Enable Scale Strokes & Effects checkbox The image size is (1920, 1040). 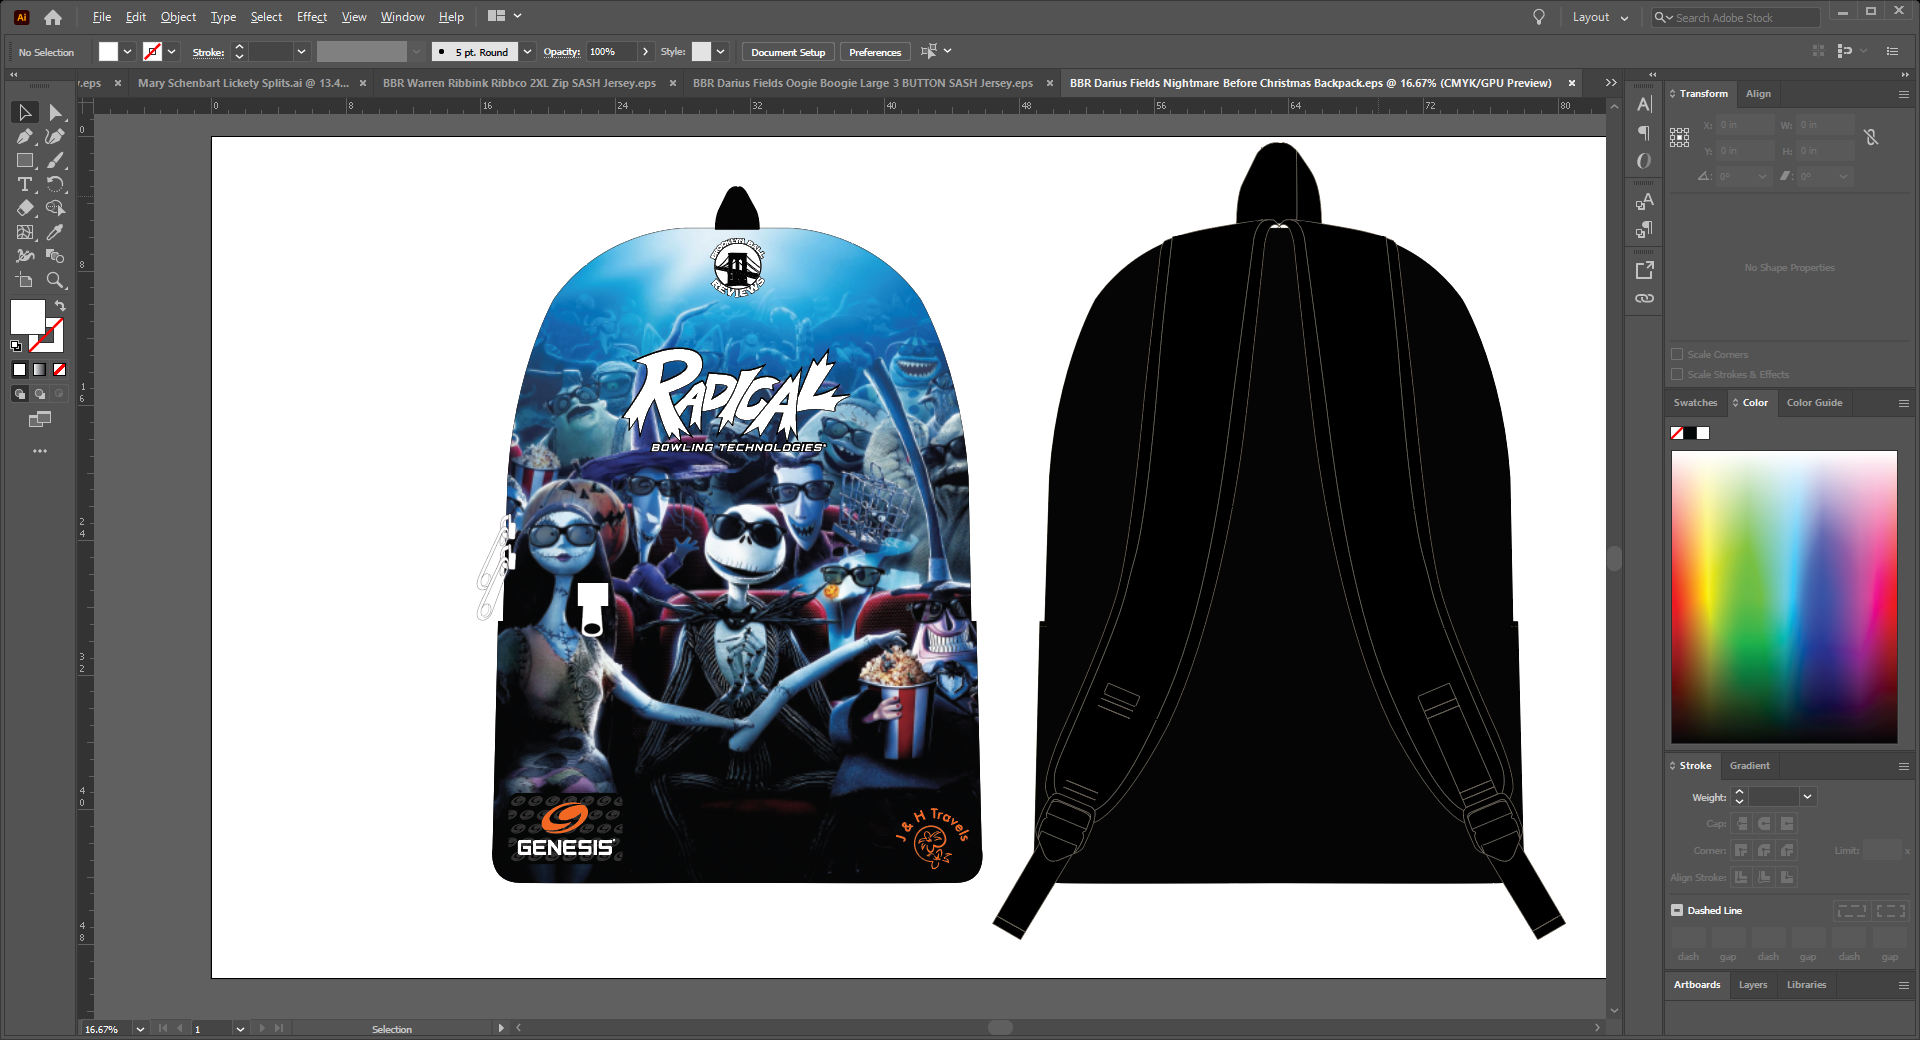pyautogui.click(x=1677, y=374)
